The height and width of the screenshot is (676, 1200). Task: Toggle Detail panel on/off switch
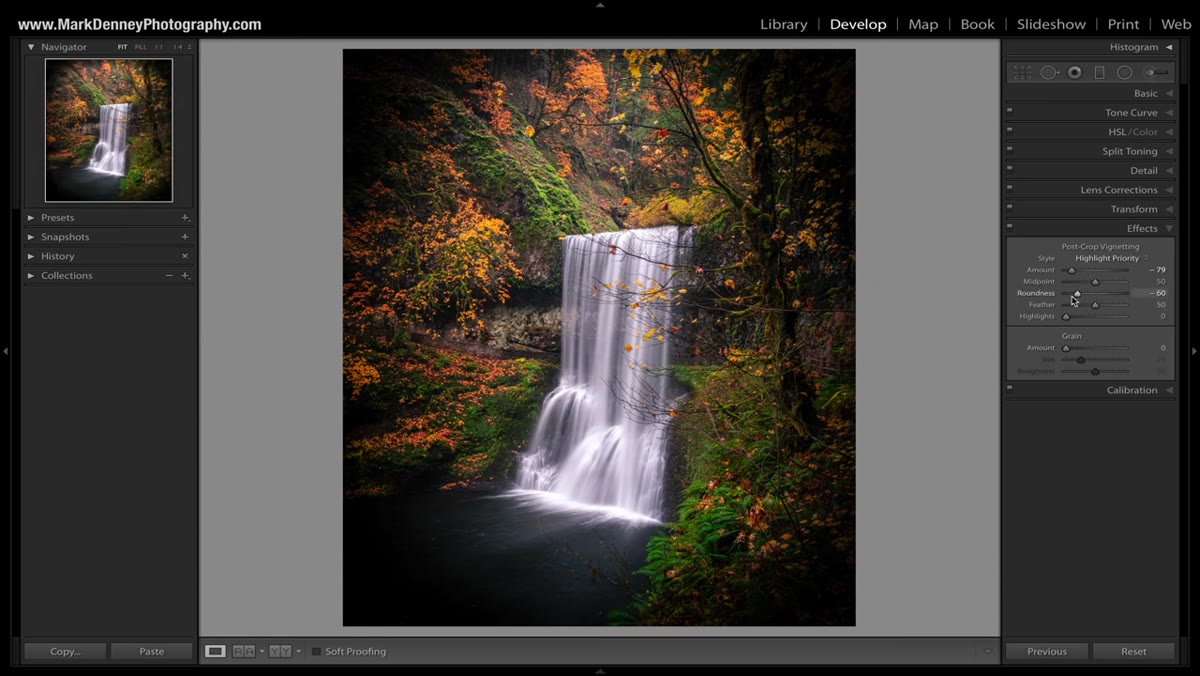[1010, 168]
